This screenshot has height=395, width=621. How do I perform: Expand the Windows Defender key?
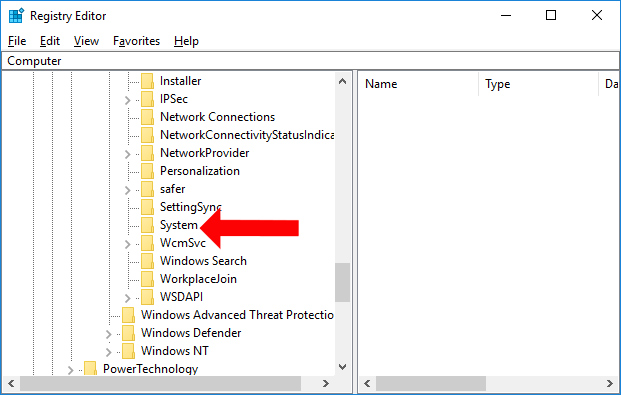[109, 334]
